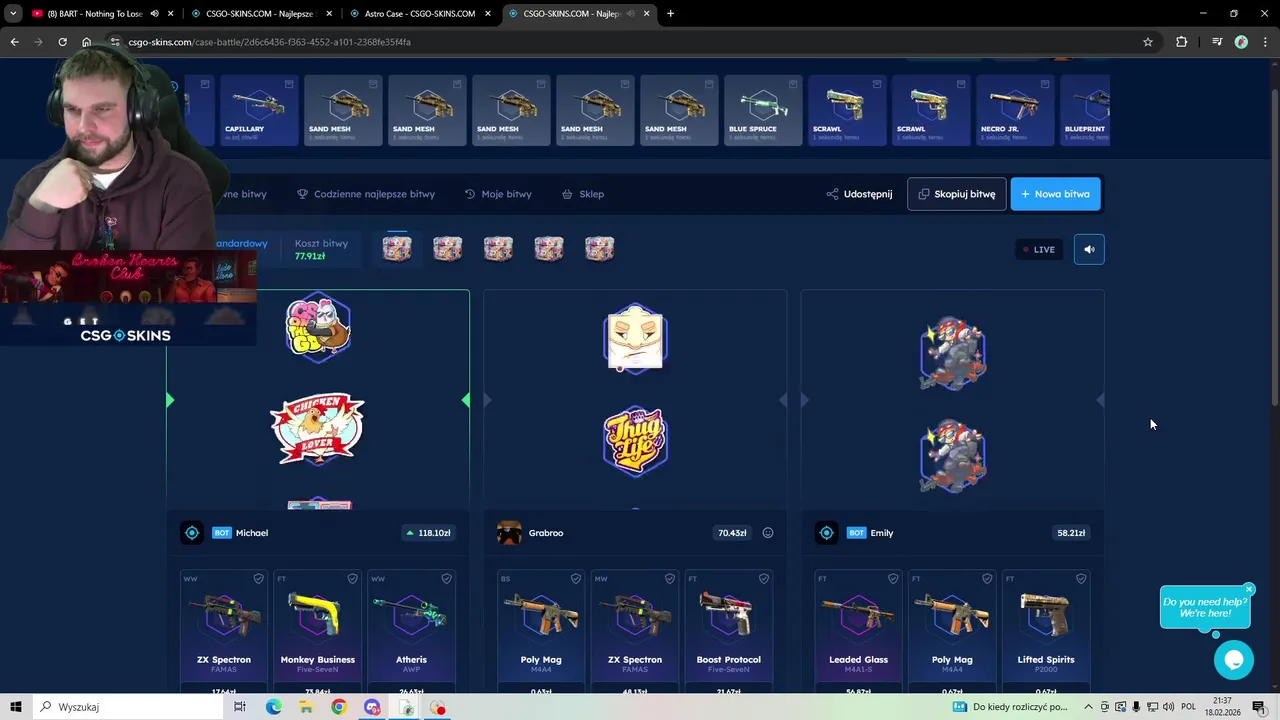
Task: Open Codzienne najlepsze bitwy tab
Action: (366, 194)
